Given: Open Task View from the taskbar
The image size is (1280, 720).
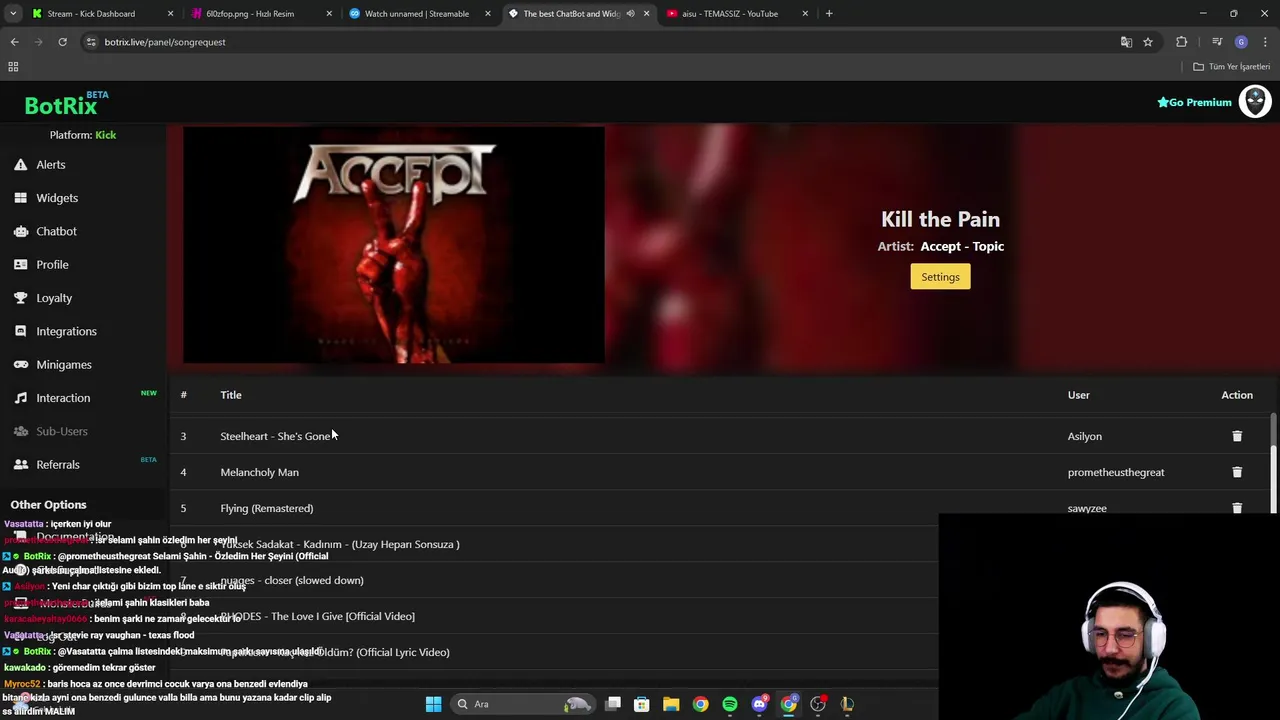Looking at the screenshot, I should pyautogui.click(x=613, y=704).
